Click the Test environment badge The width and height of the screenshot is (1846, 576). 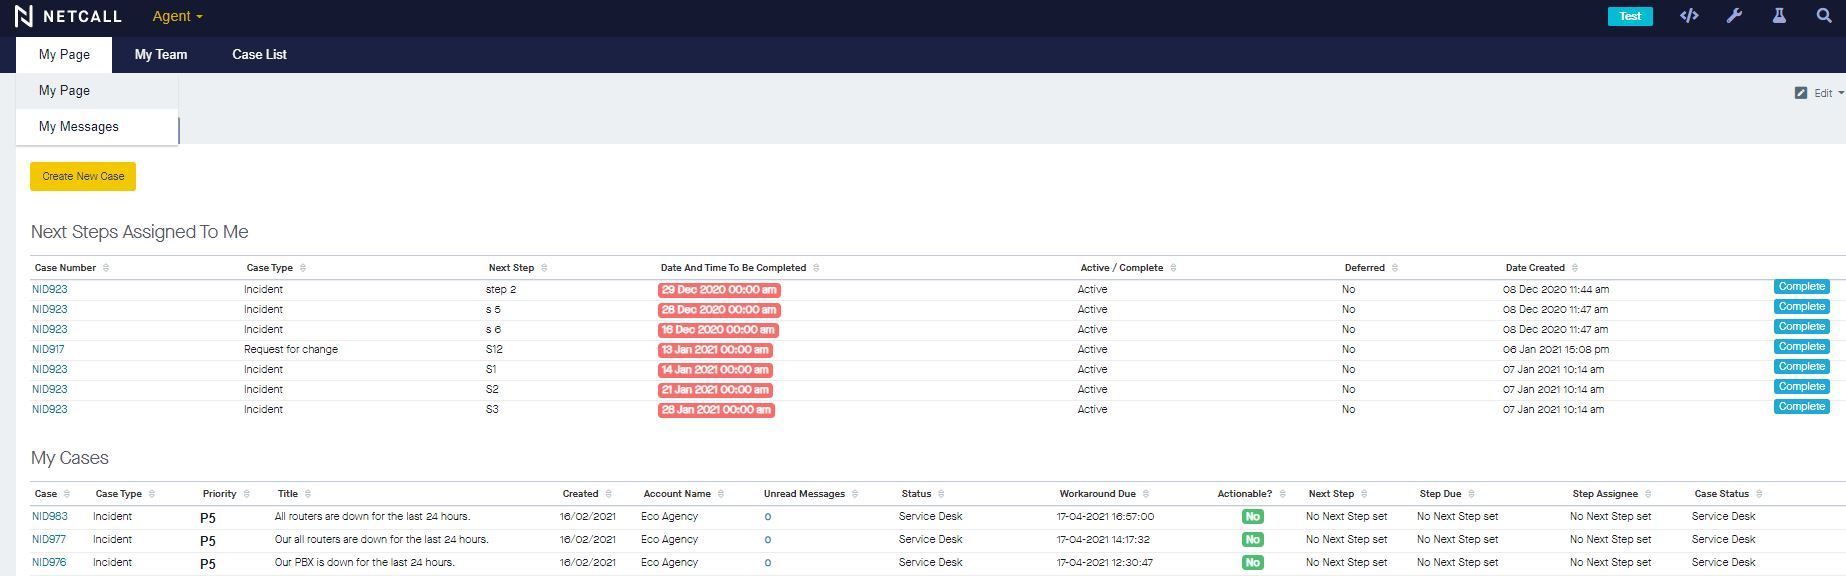tap(1629, 16)
